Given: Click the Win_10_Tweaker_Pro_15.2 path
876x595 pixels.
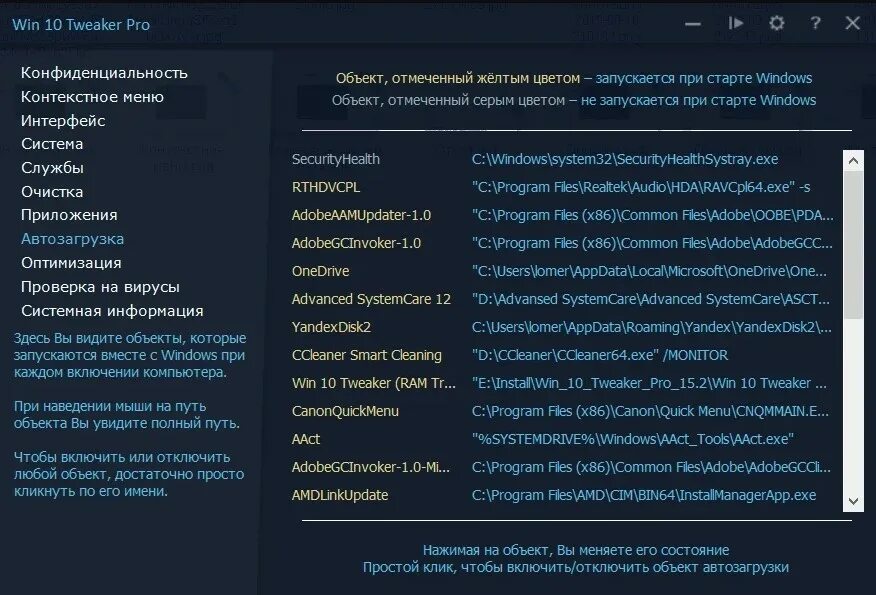Looking at the screenshot, I should pos(649,383).
